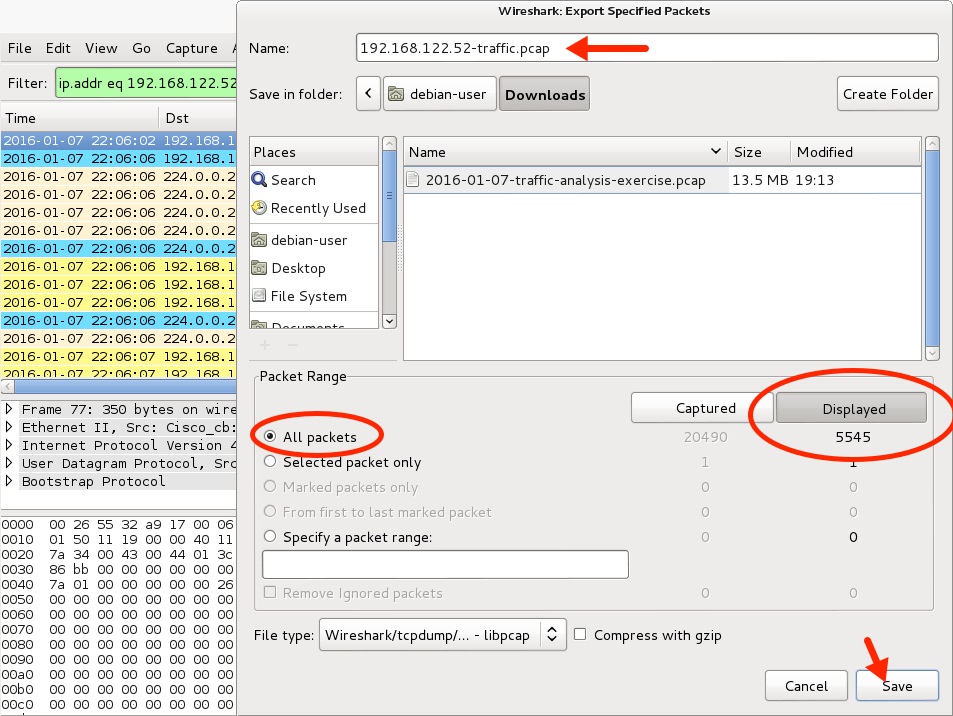
Task: Select the Desktop folder icon in Places
Action: (x=259, y=268)
